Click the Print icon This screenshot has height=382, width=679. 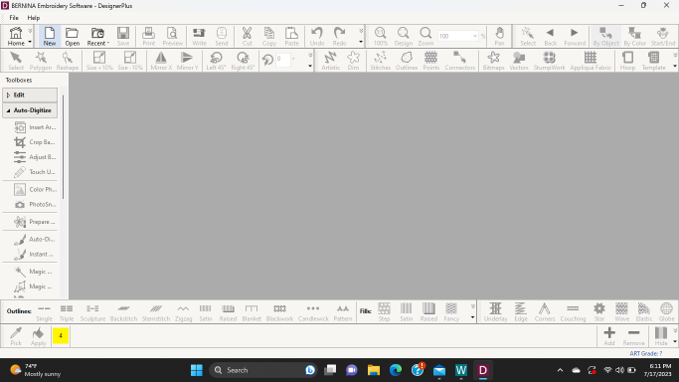[x=149, y=36]
